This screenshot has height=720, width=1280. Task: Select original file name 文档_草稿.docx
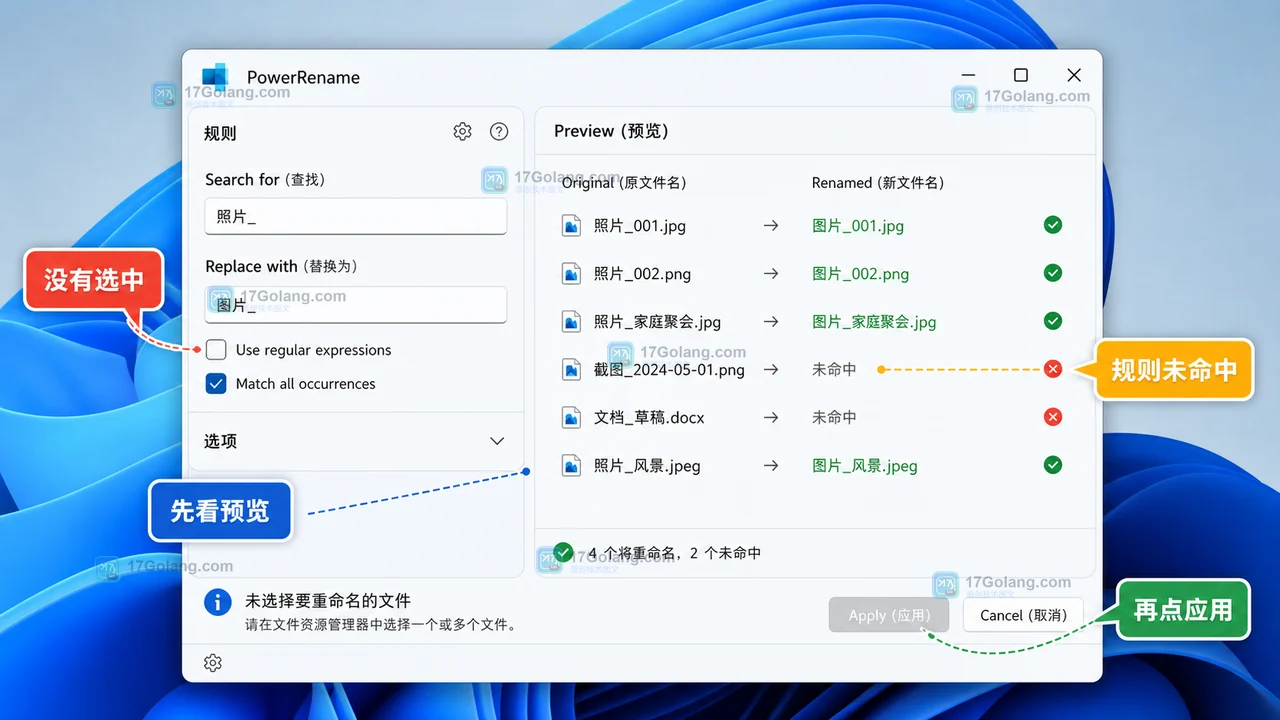[649, 418]
